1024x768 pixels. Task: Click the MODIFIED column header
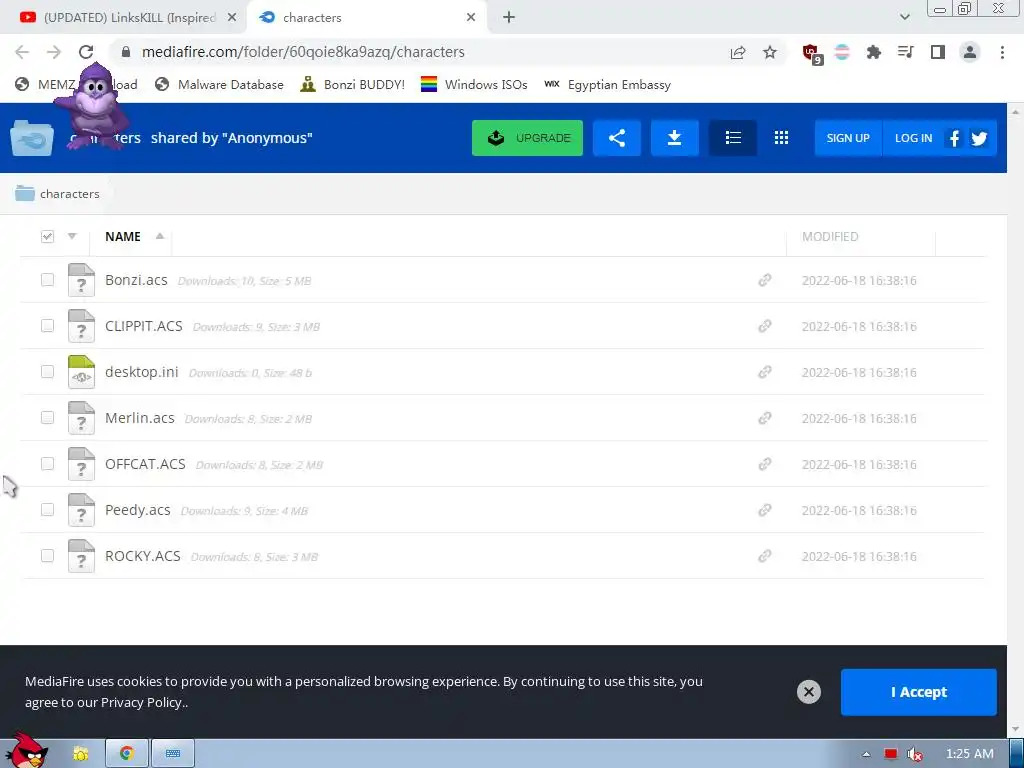(830, 236)
